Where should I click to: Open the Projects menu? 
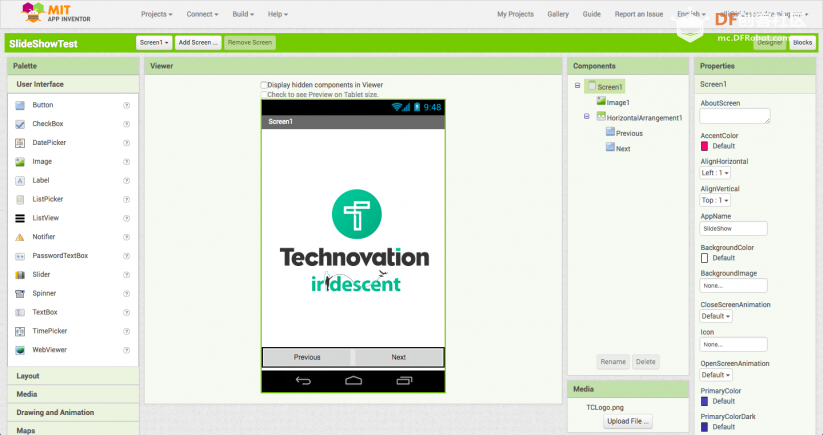(156, 14)
